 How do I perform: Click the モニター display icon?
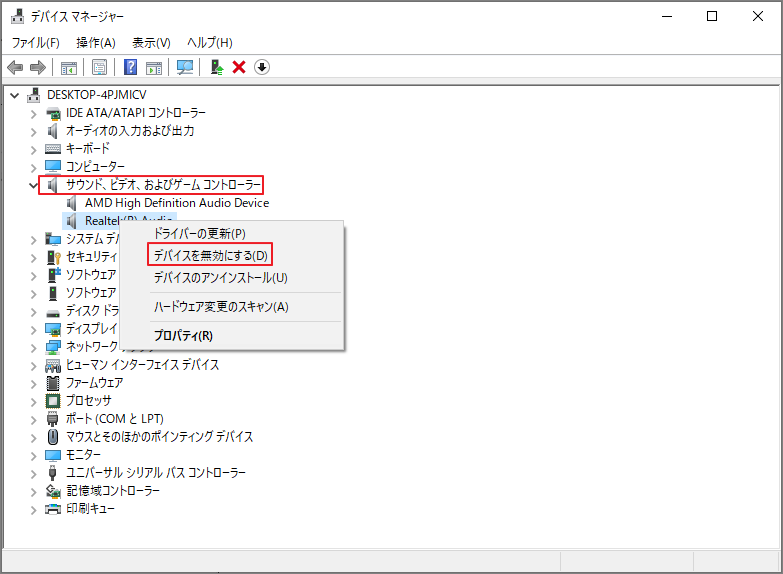(53, 455)
